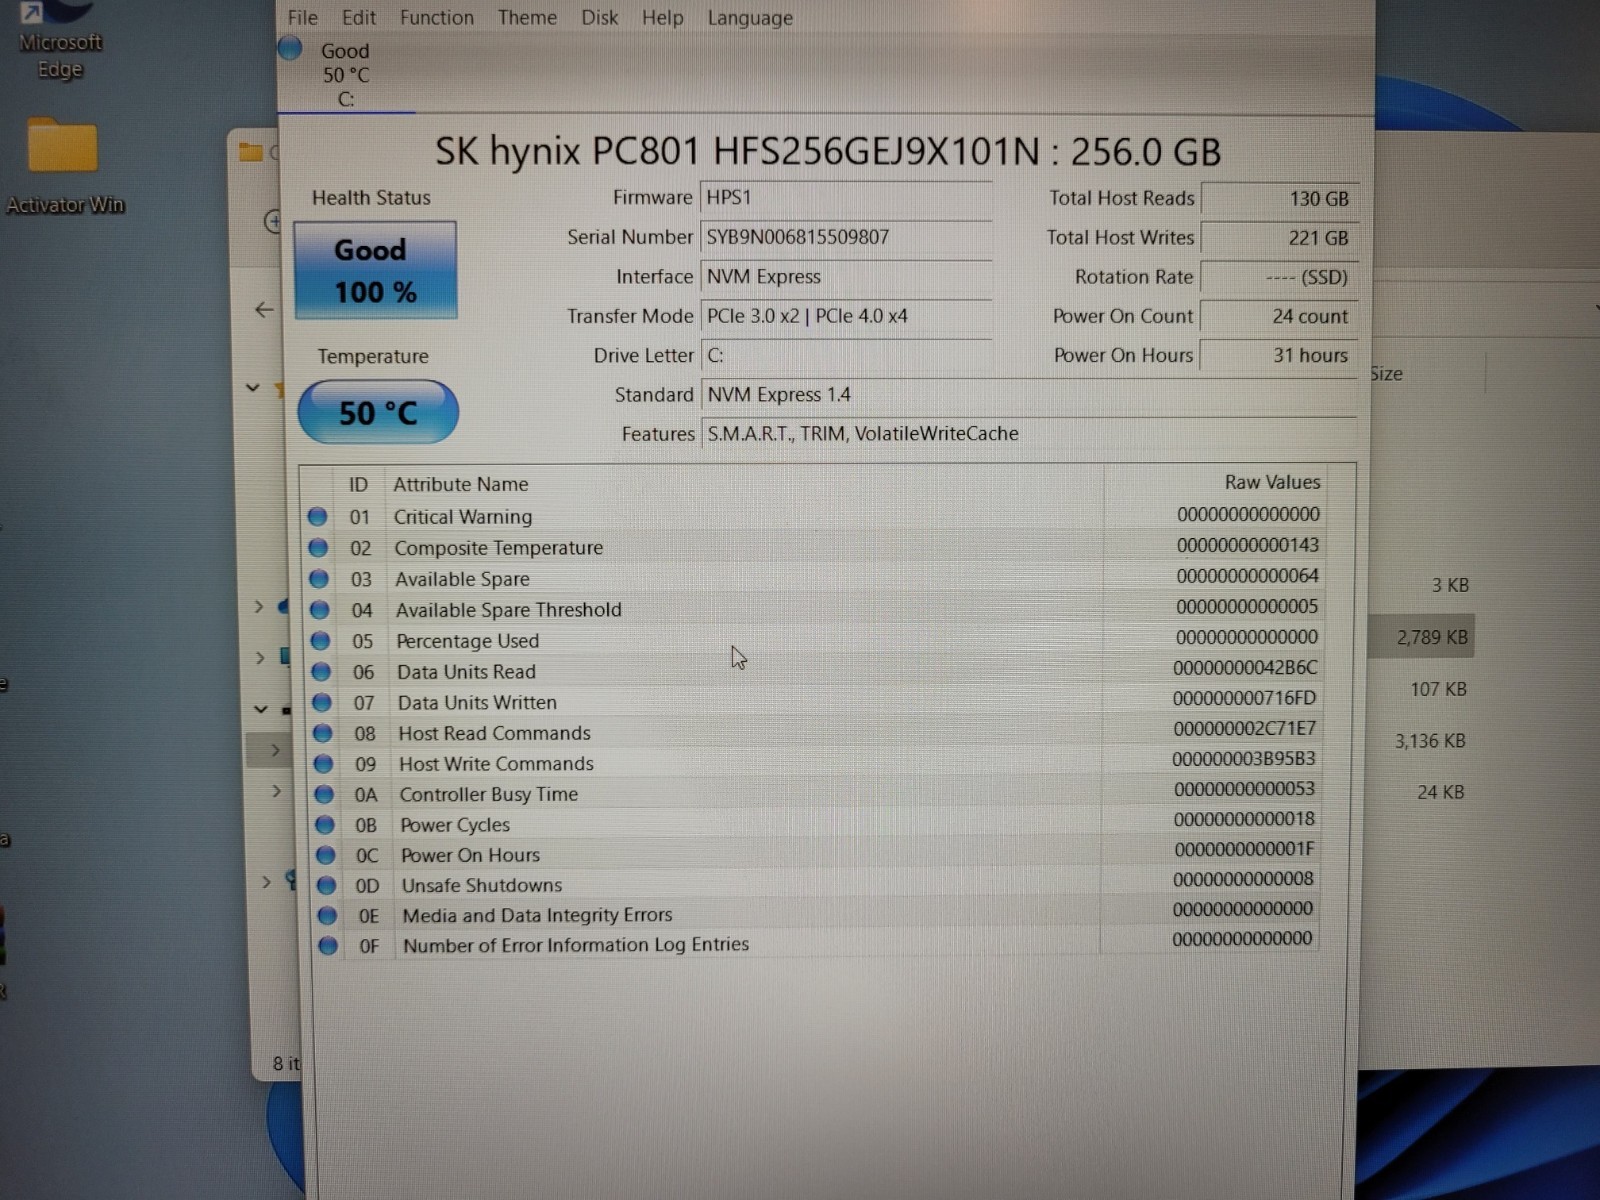Click the Standard NVM Express 1.4 field

coord(1028,395)
